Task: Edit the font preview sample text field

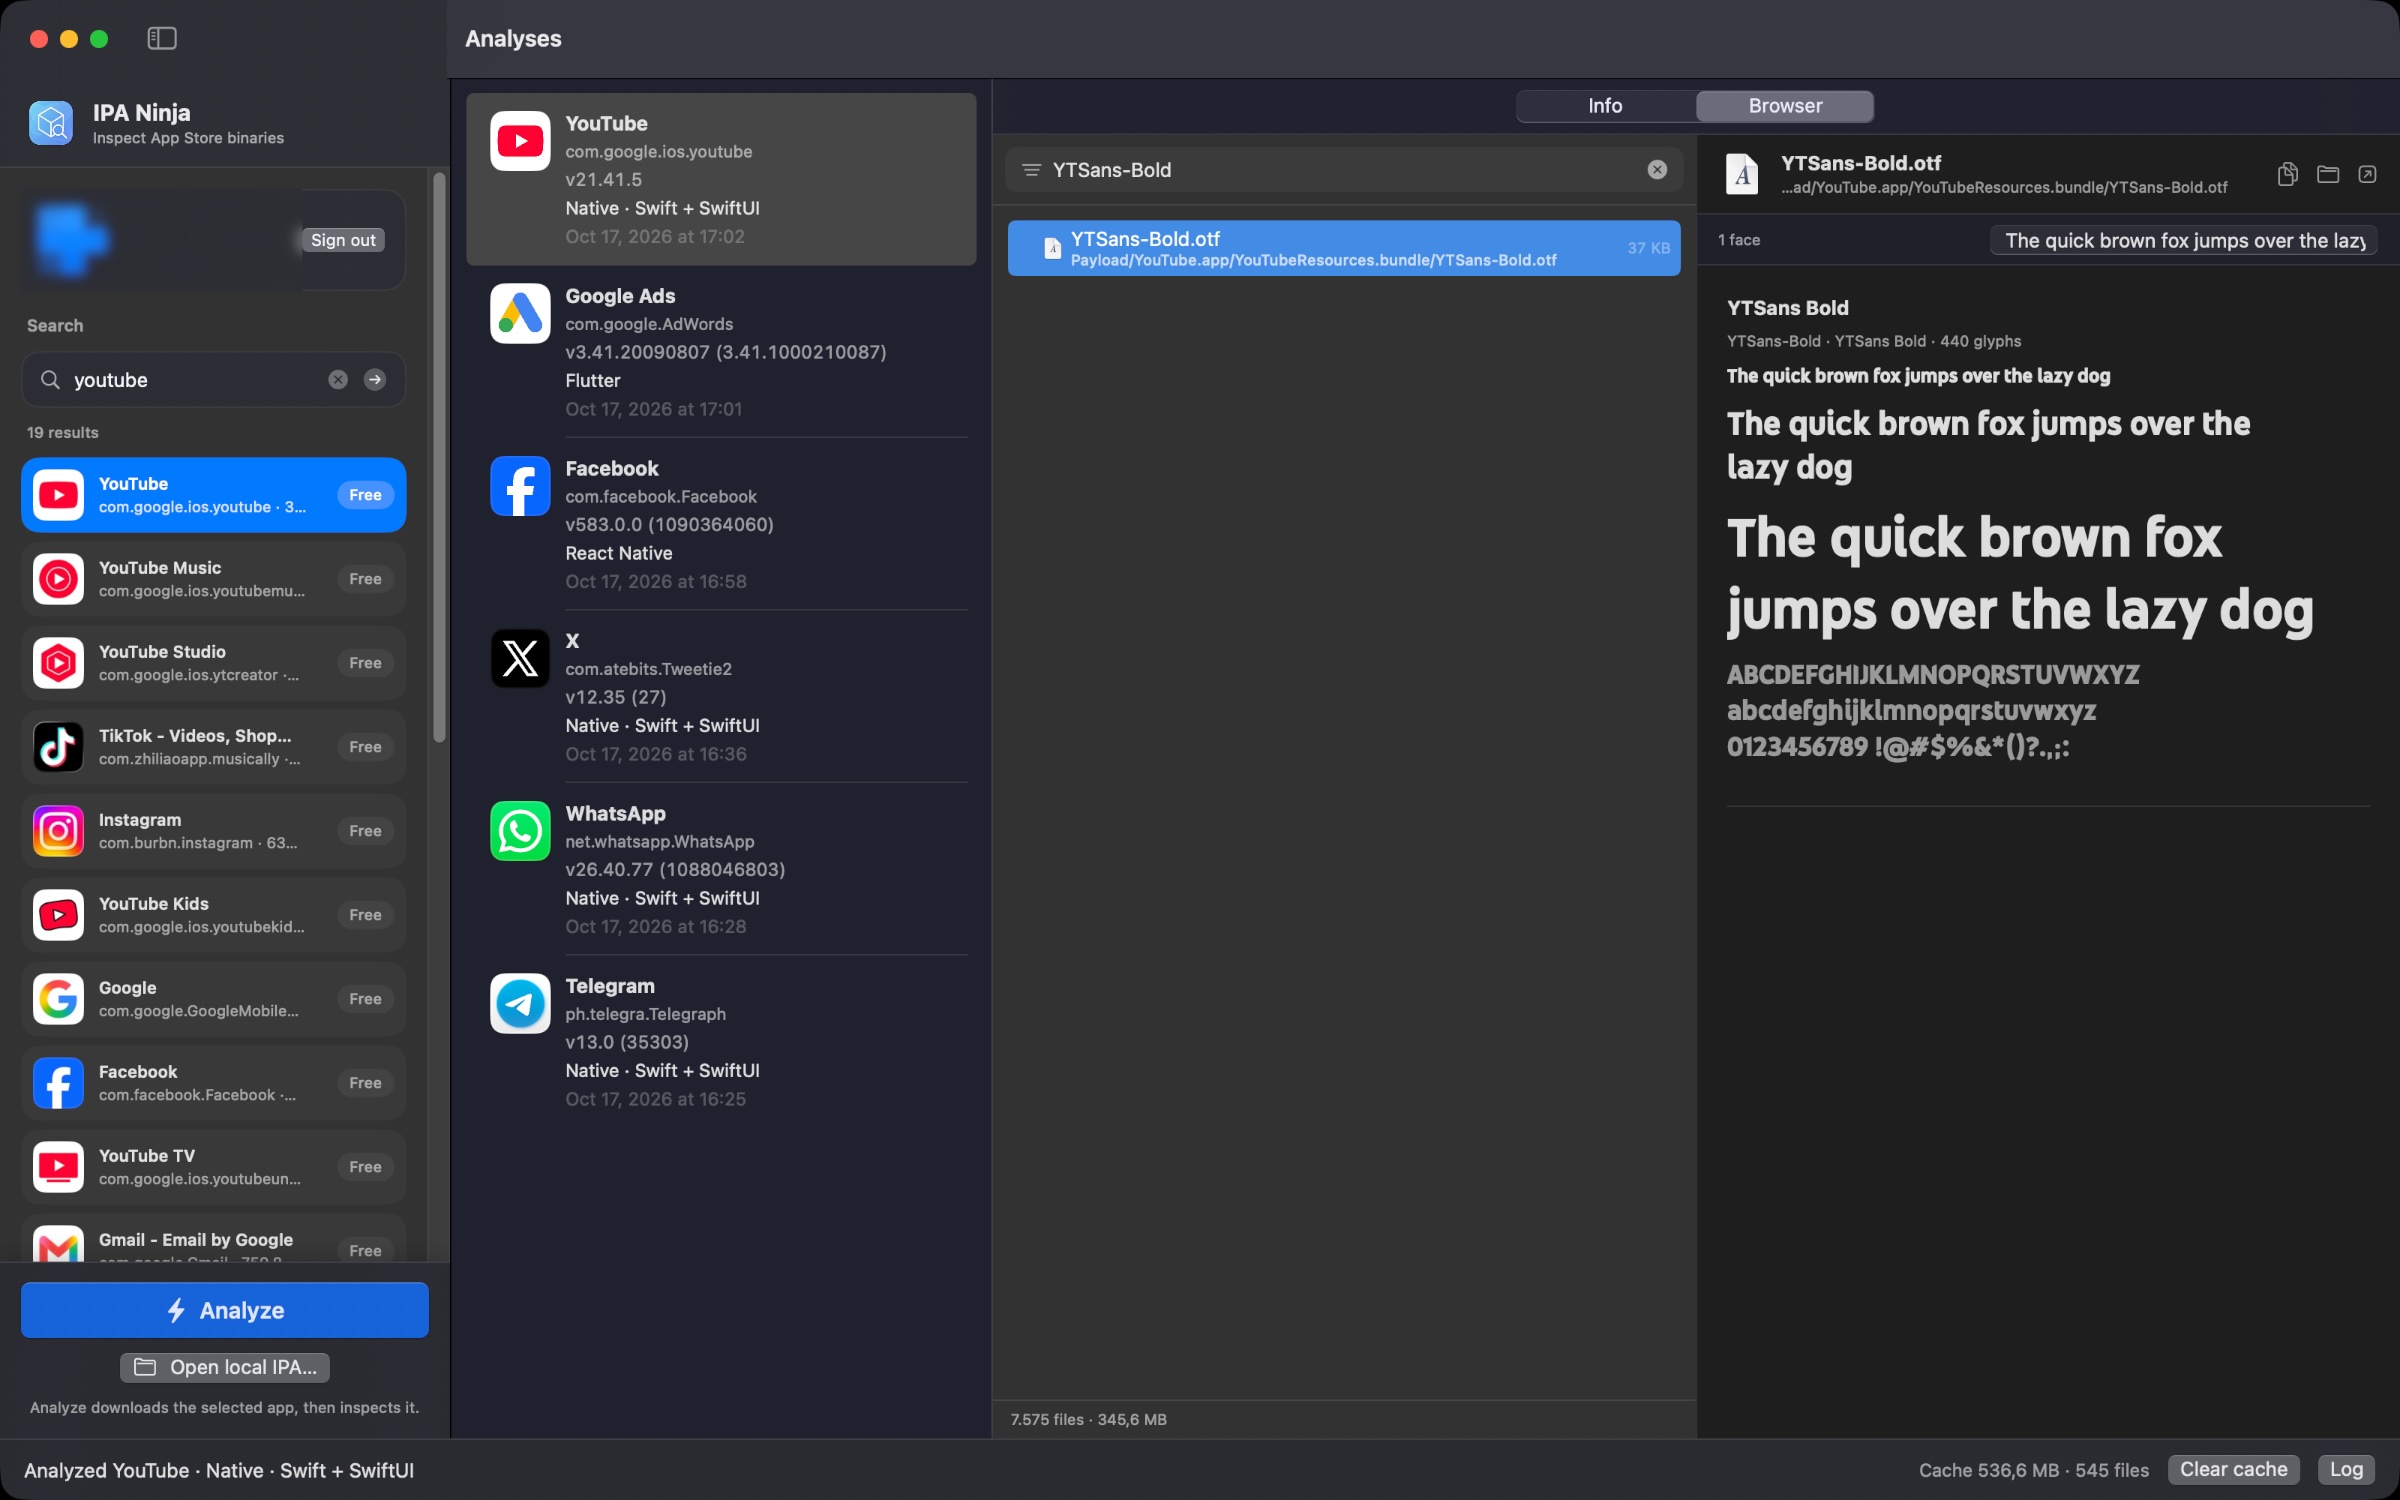Action: click(x=2183, y=240)
